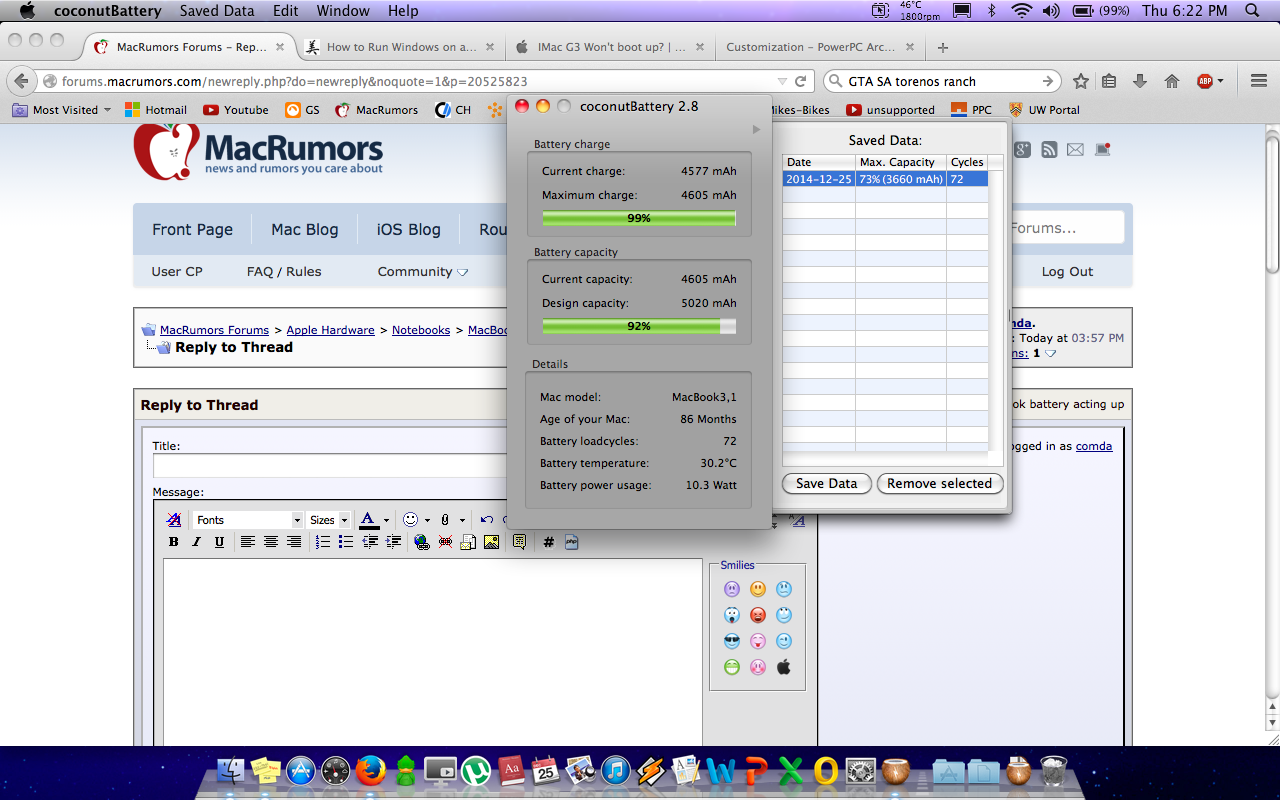Toggle italic formatting in the message editor
The height and width of the screenshot is (800, 1280).
coord(197,542)
